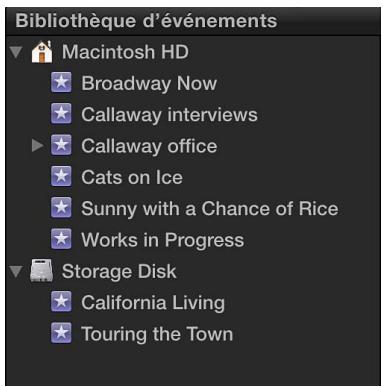This screenshot has height=387, width=384.
Task: Collapse the Storage Disk disclosure triangle
Action: coord(16,272)
